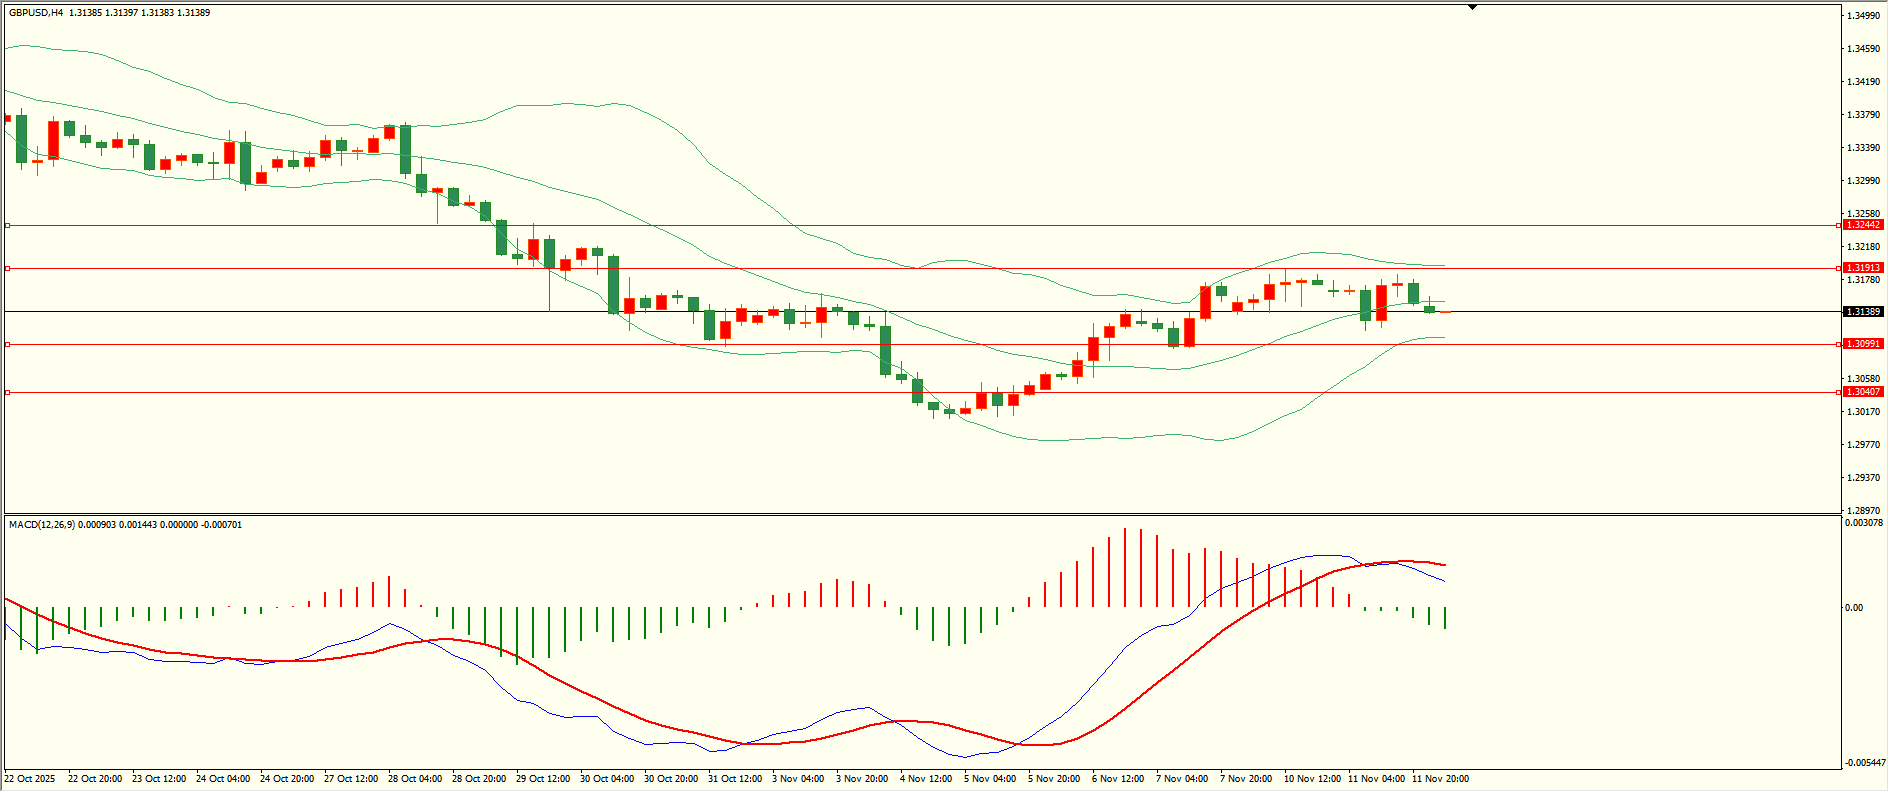The image size is (1889, 792).
Task: Click the 1.28970 price scale label
Action: [1861, 510]
